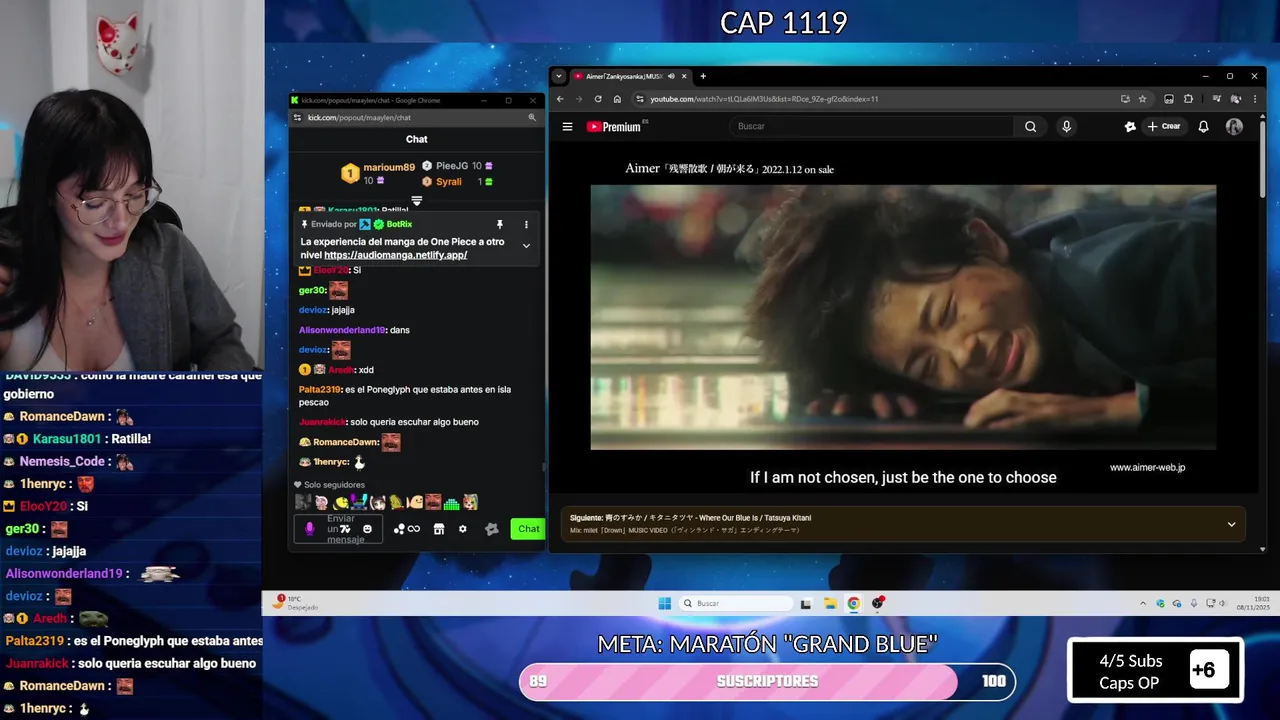Image resolution: width=1280 pixels, height=720 pixels.
Task: Open media control icon in Chrome toolbar
Action: (x=1216, y=99)
